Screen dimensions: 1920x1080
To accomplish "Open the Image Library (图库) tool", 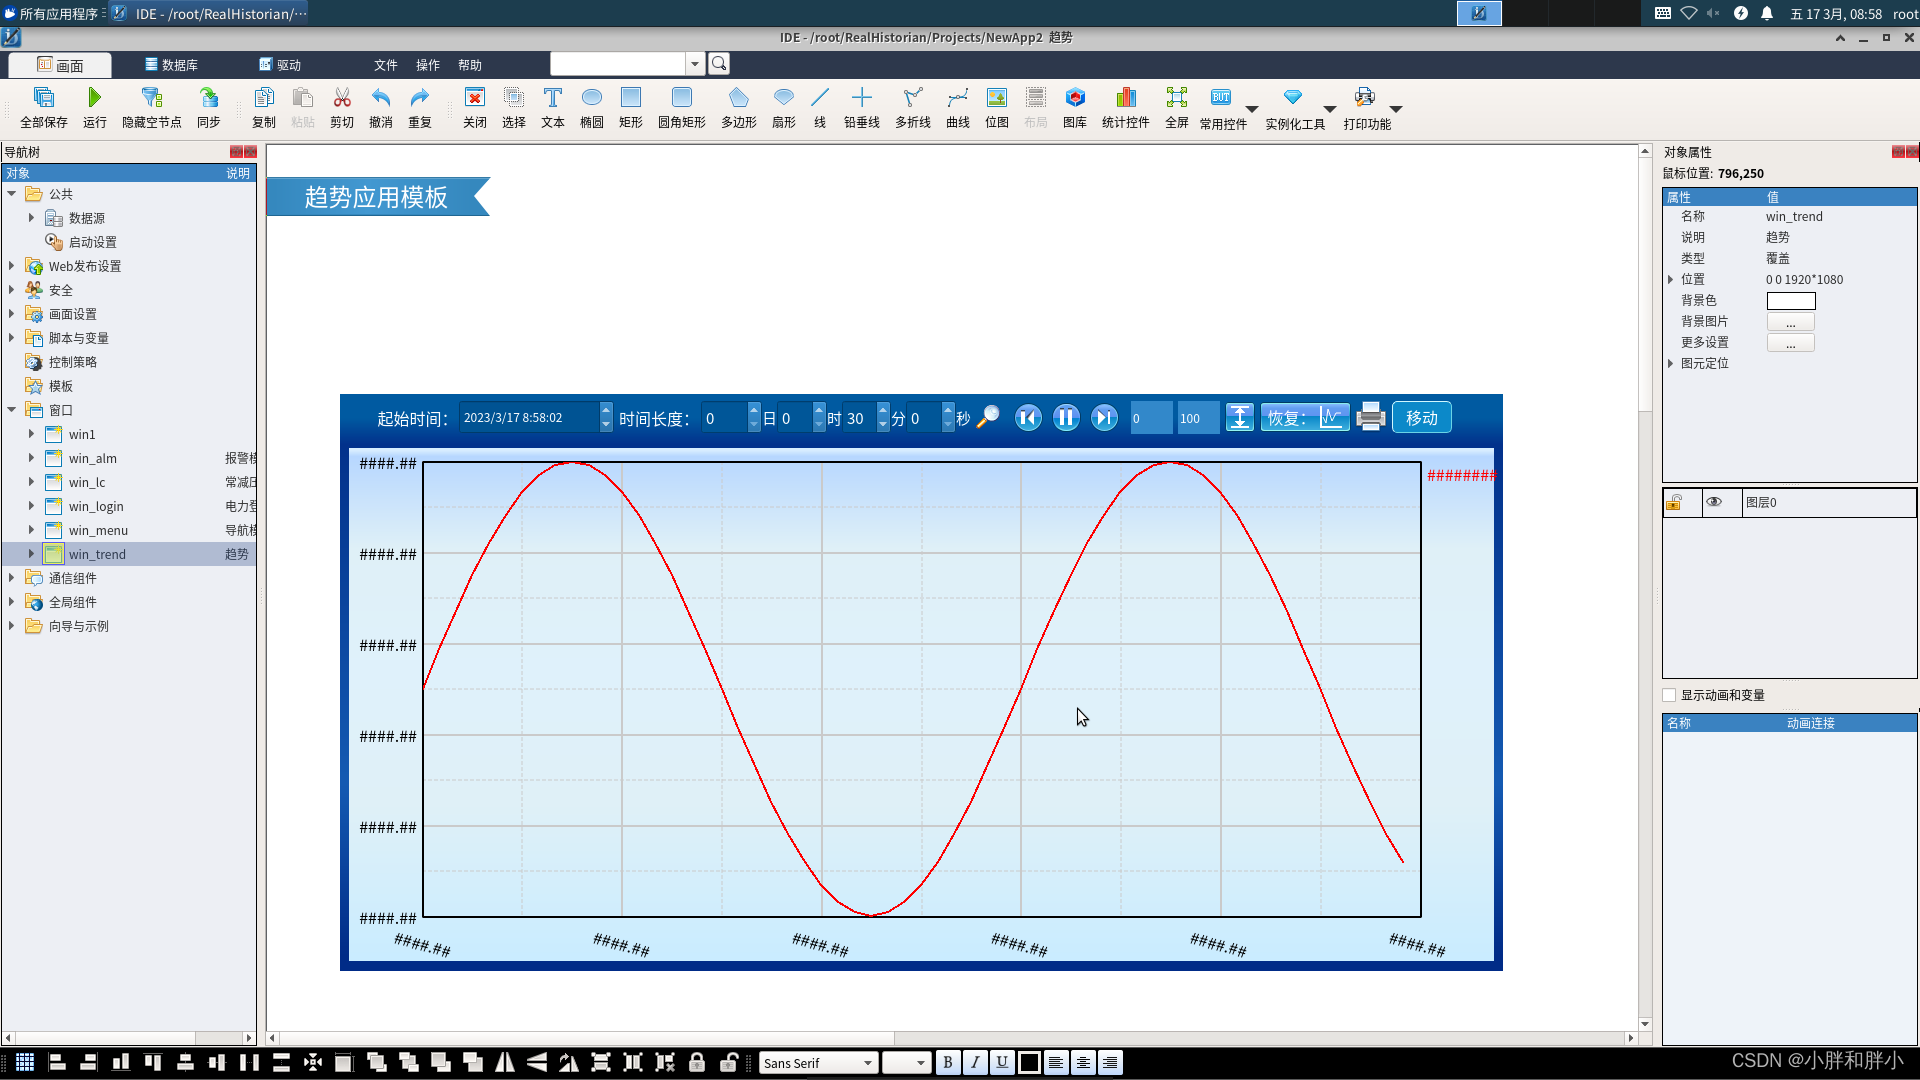I will click(1074, 98).
